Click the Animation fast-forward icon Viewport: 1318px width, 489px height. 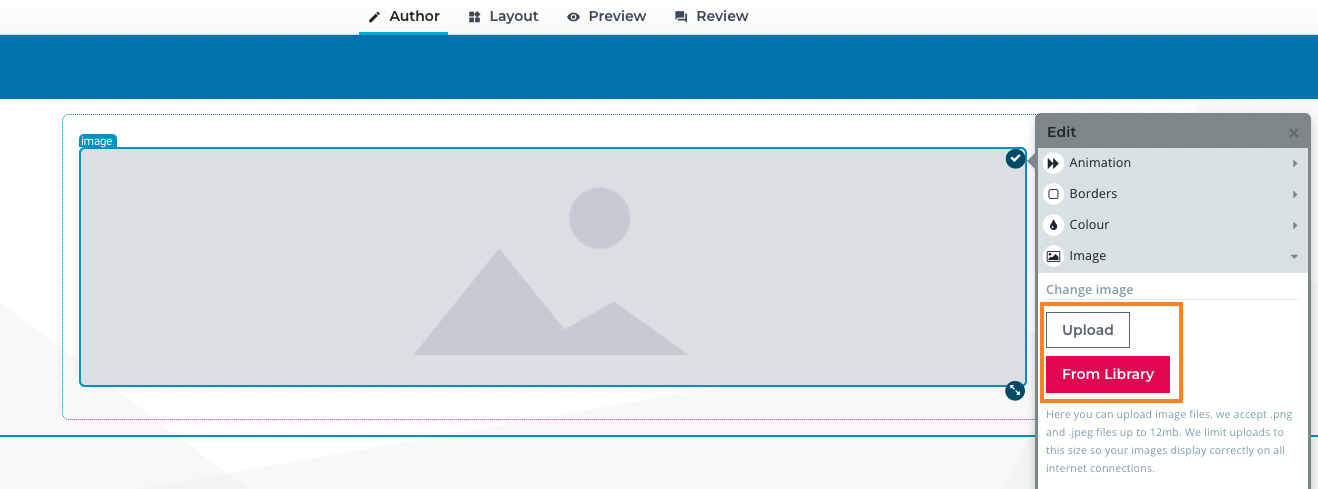(x=1053, y=163)
